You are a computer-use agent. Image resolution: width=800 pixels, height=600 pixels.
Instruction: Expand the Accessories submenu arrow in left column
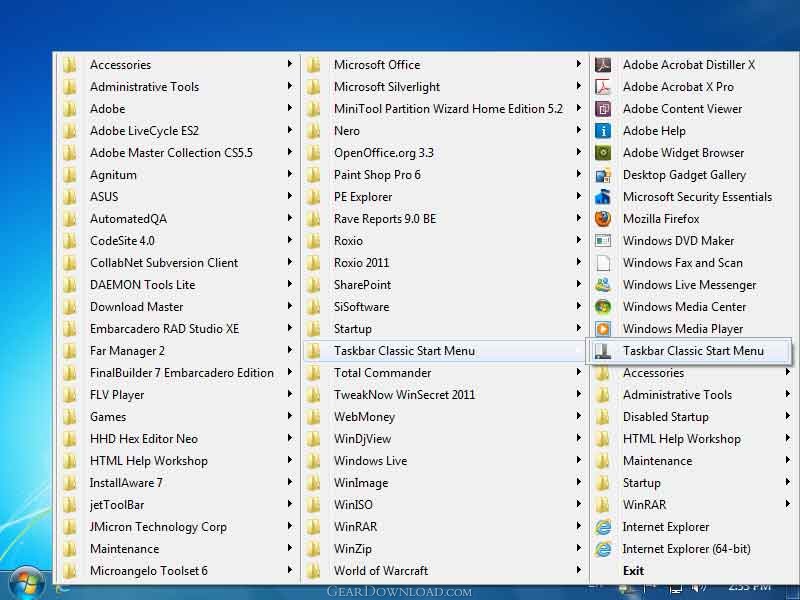289,64
